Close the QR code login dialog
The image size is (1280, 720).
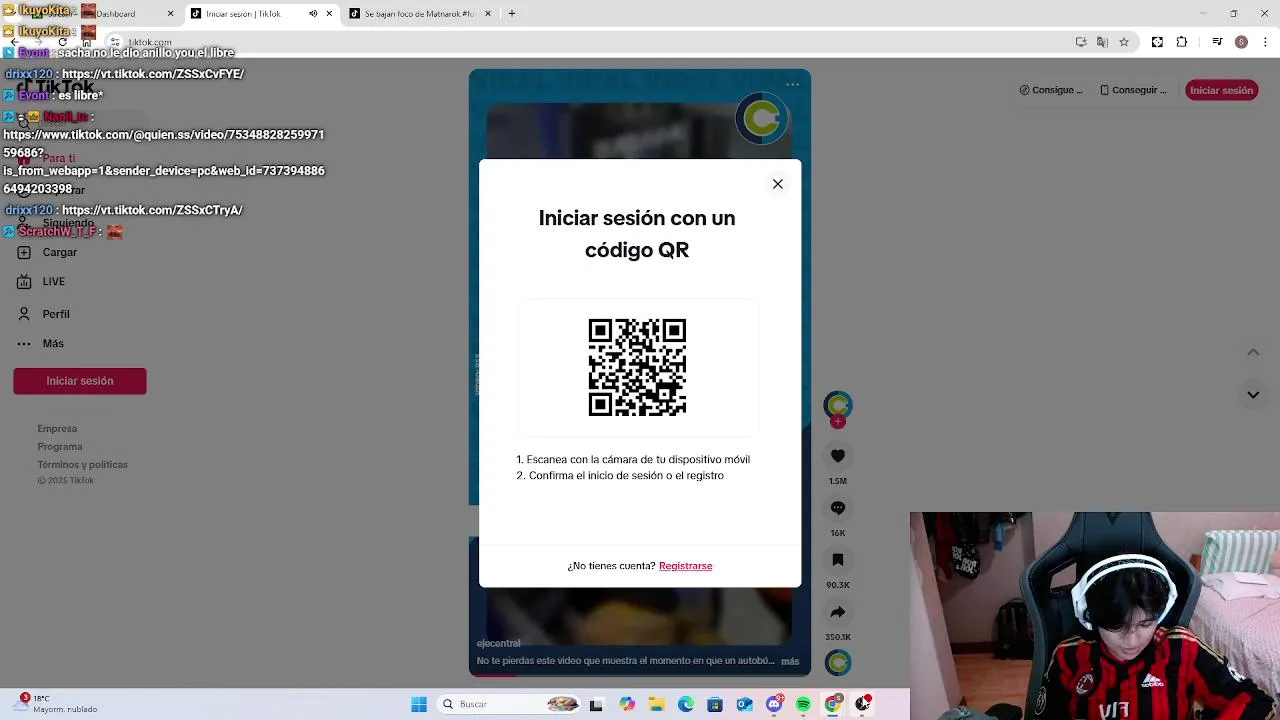[777, 184]
